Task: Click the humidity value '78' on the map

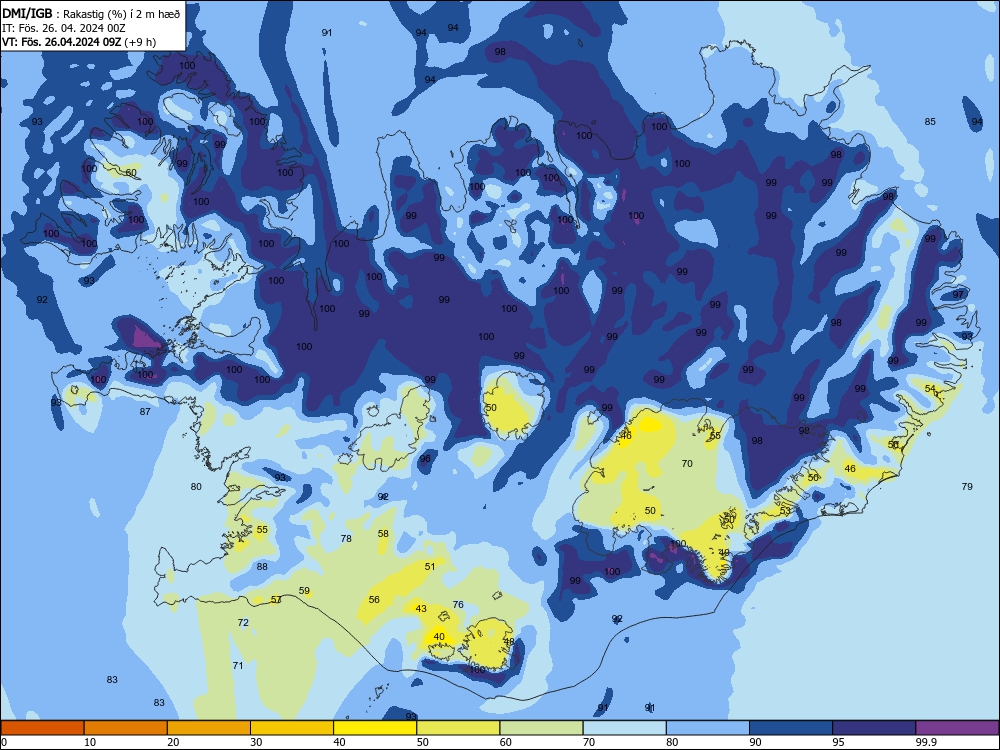Action: tap(346, 538)
